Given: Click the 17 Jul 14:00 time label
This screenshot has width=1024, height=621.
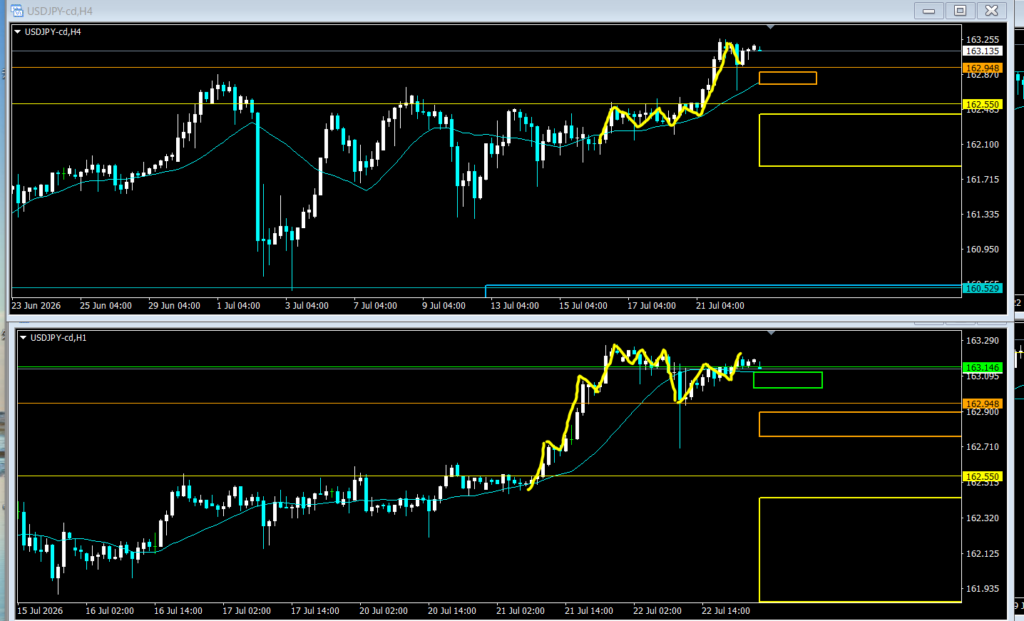Looking at the screenshot, I should (x=315, y=611).
